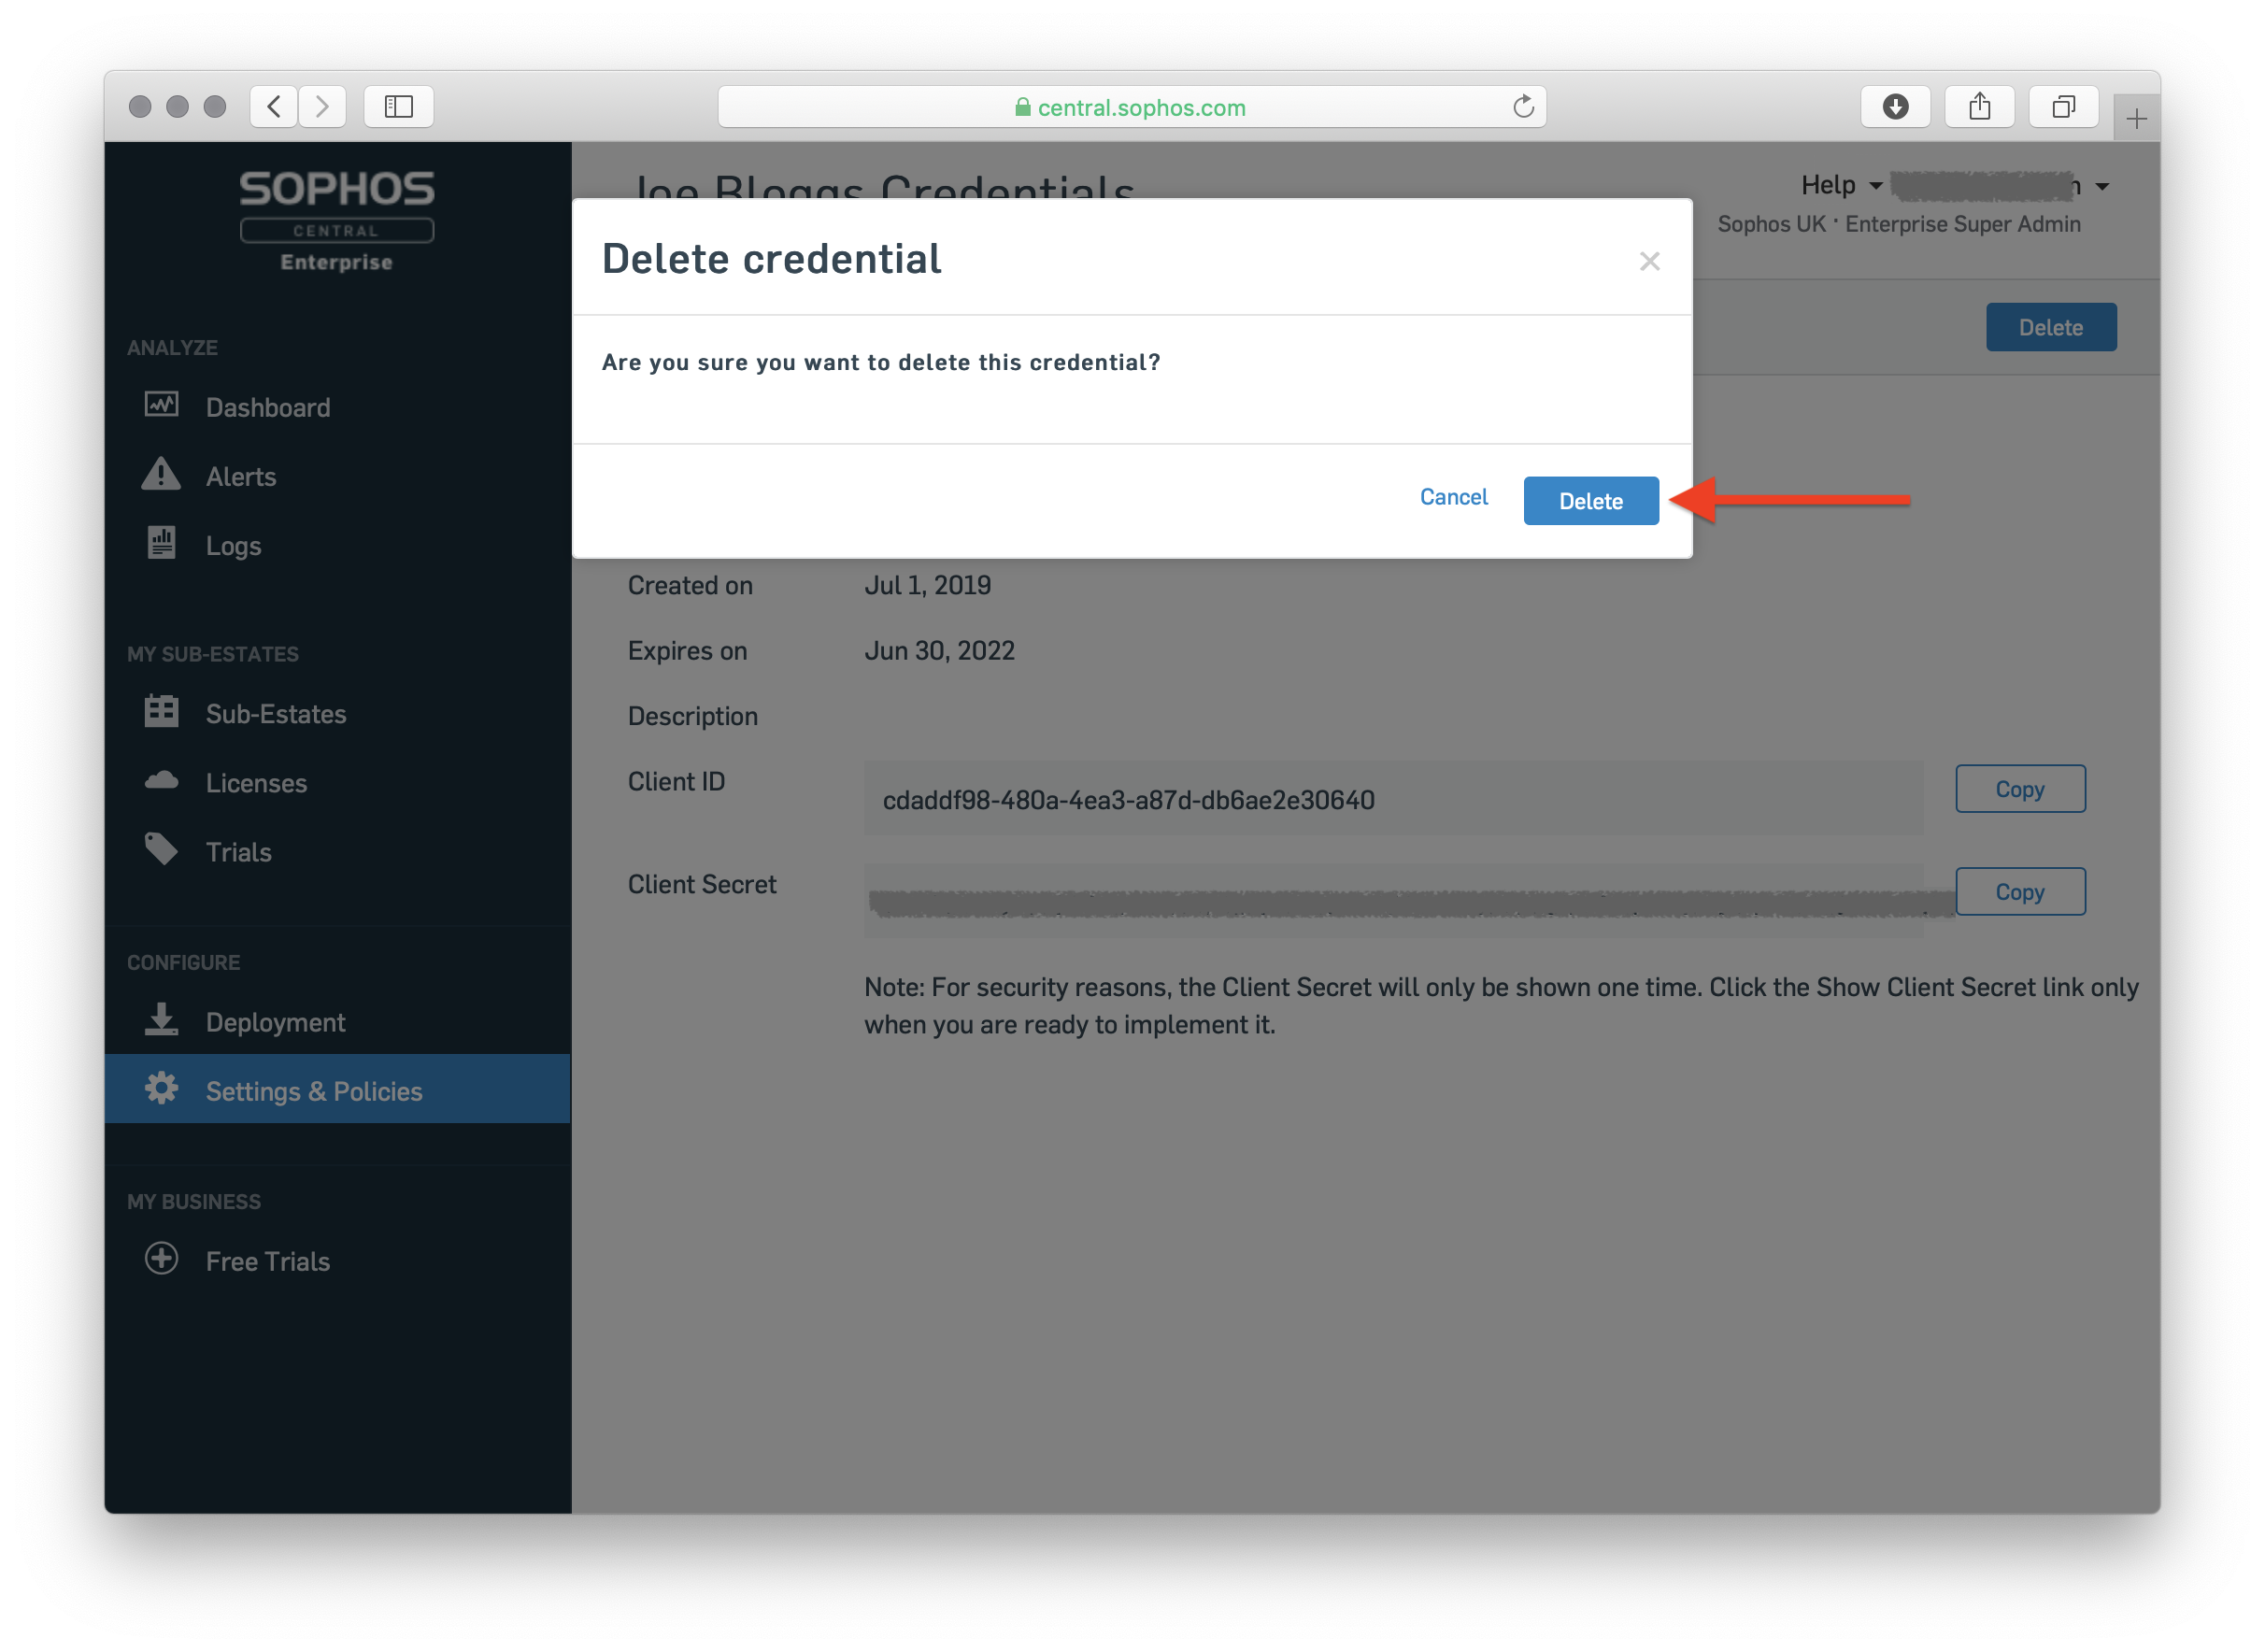Expand the Help dropdown menu
Viewport: 2265px width, 1652px height.
coord(1841,185)
